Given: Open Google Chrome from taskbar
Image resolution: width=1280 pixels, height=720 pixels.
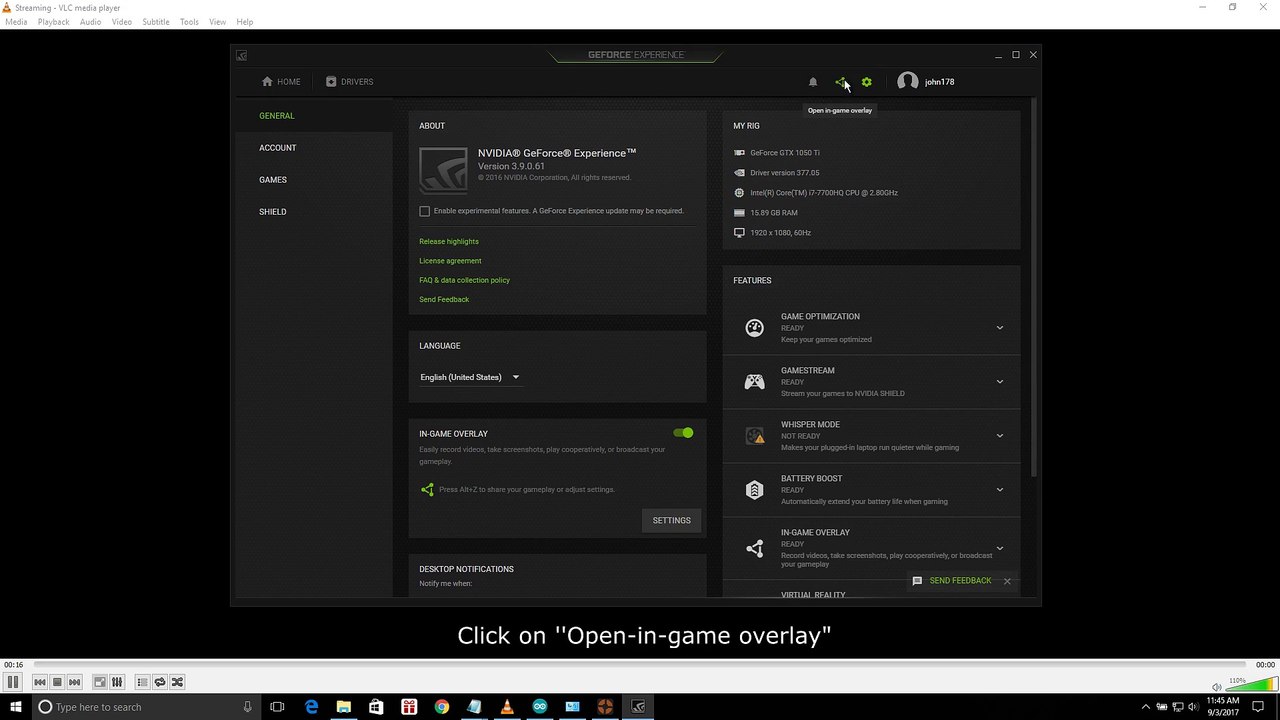Looking at the screenshot, I should [x=442, y=707].
